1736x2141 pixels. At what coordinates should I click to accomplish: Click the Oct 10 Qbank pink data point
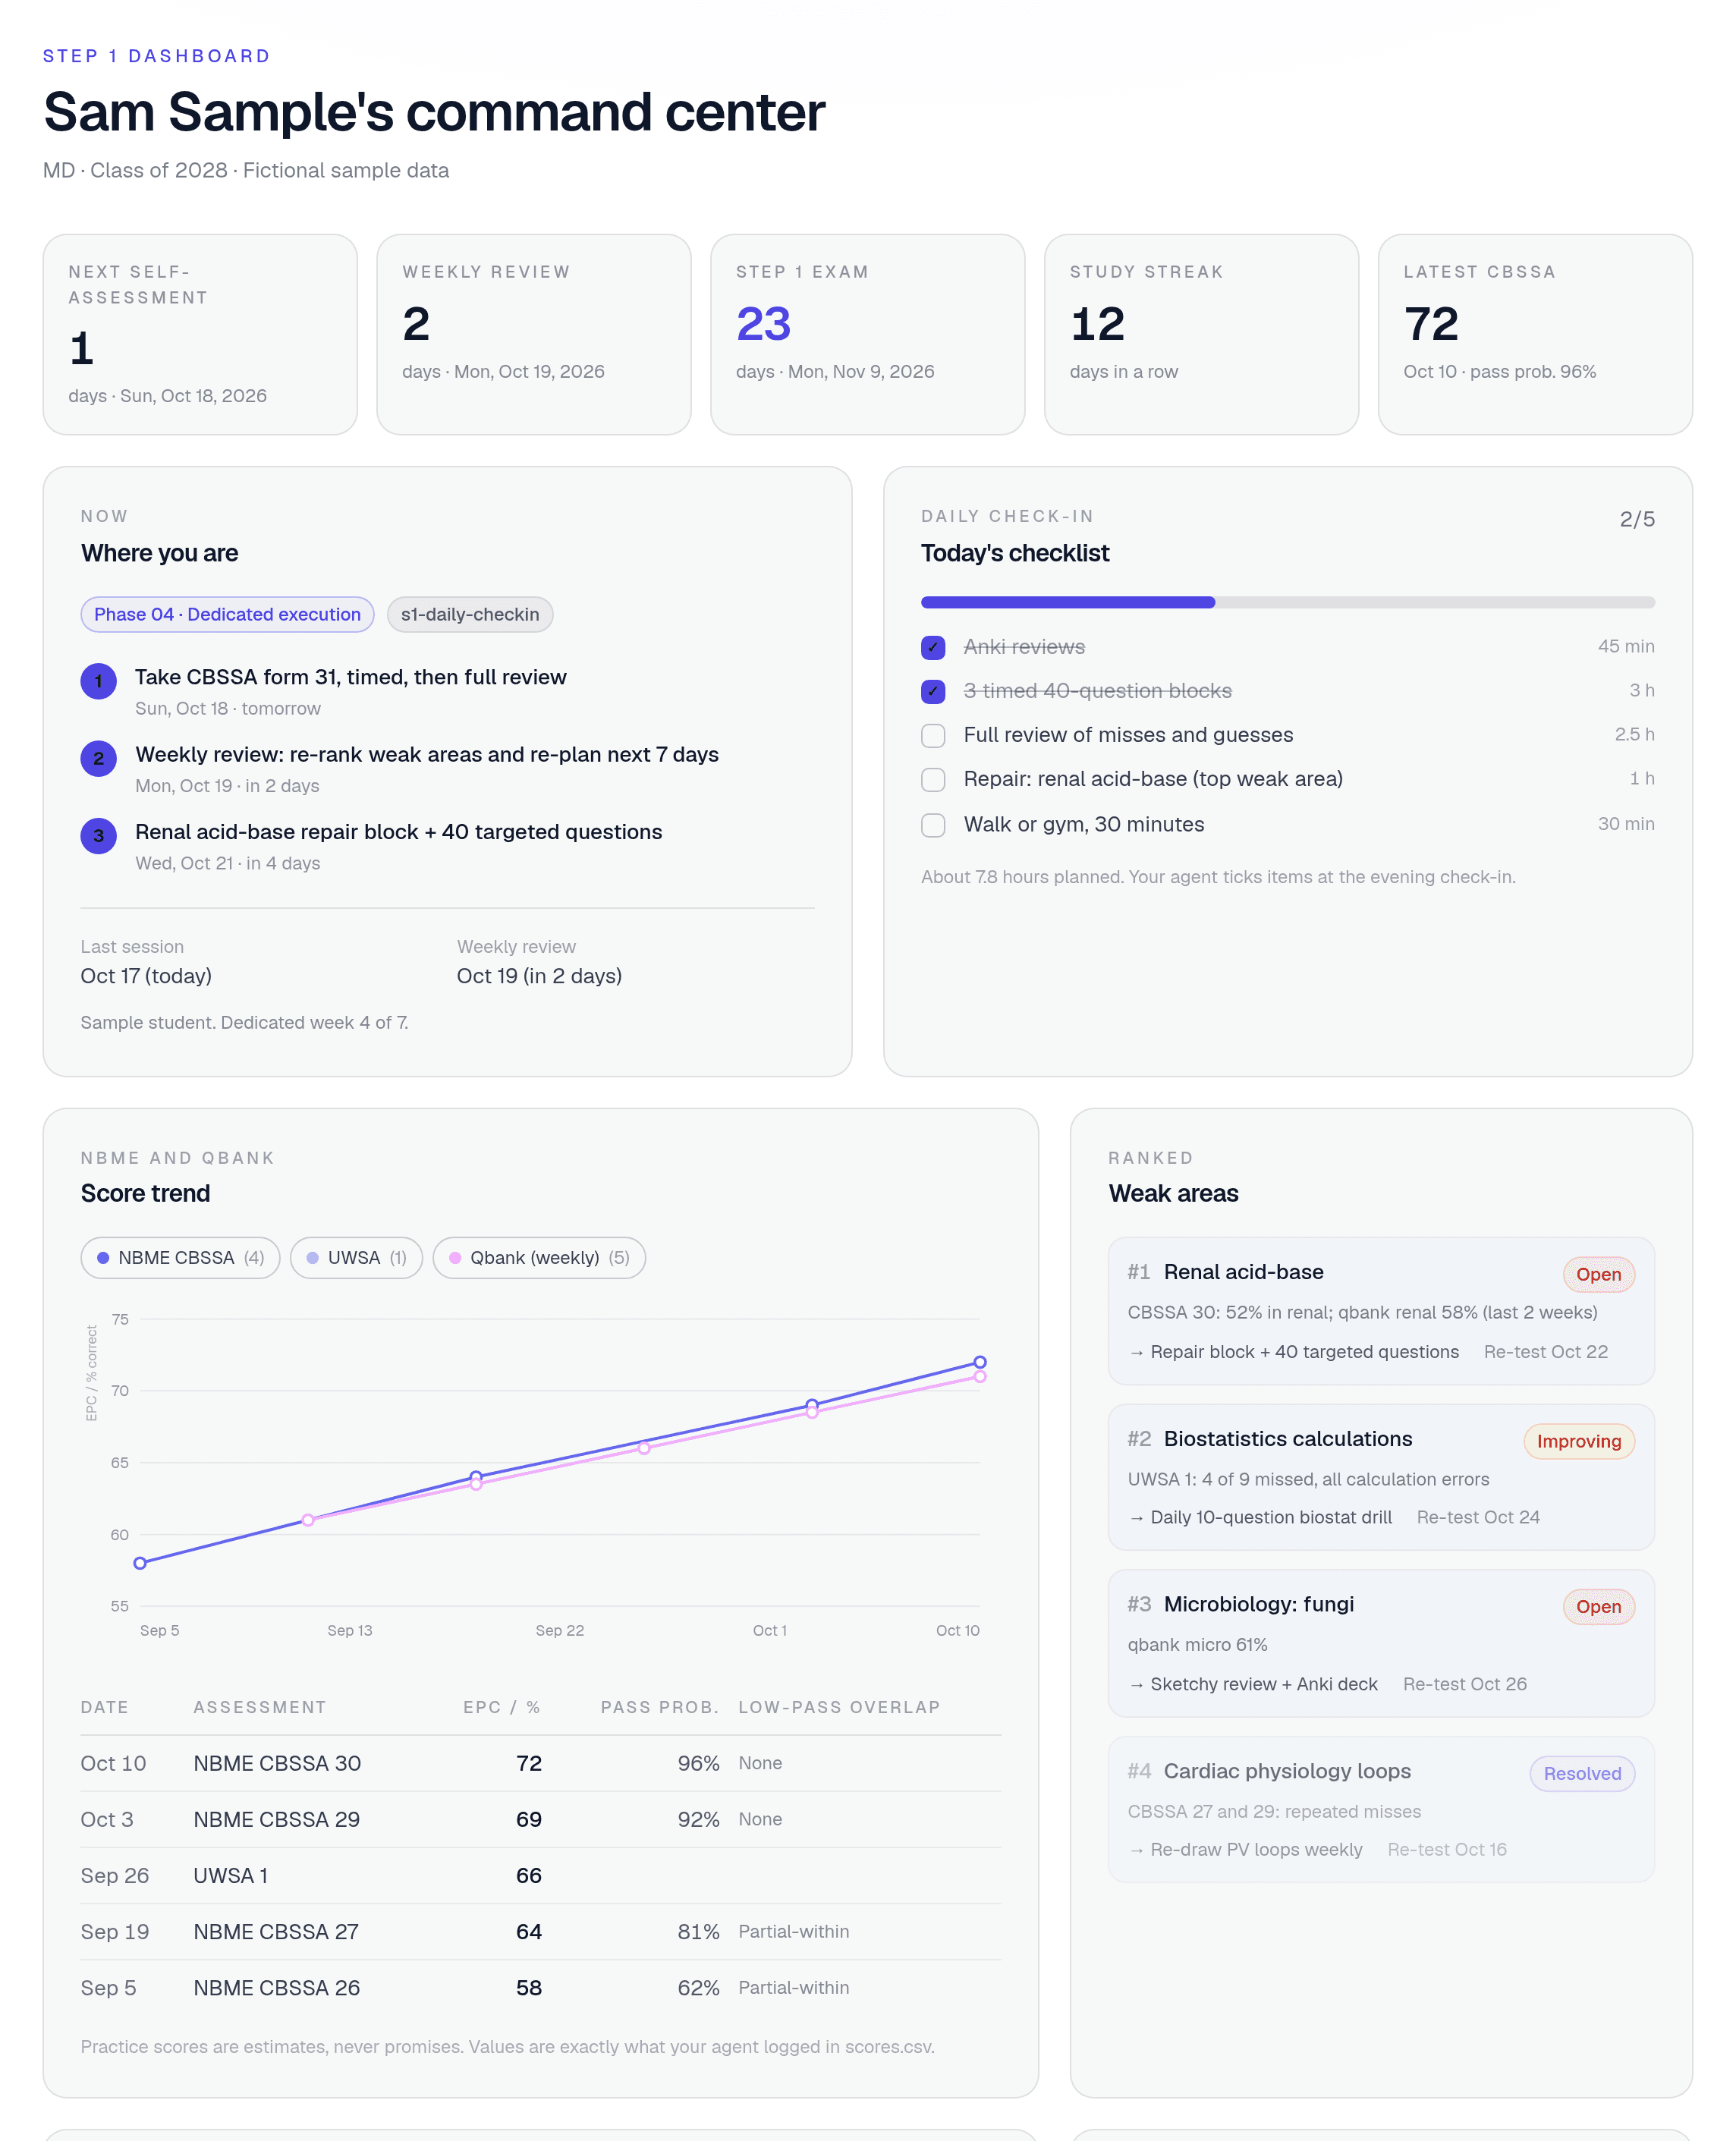pos(980,1377)
